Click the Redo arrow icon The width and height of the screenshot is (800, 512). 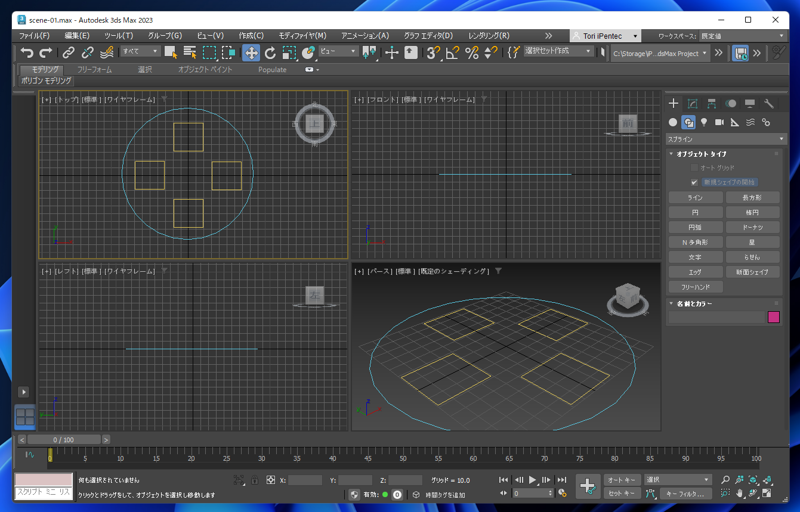tap(46, 53)
